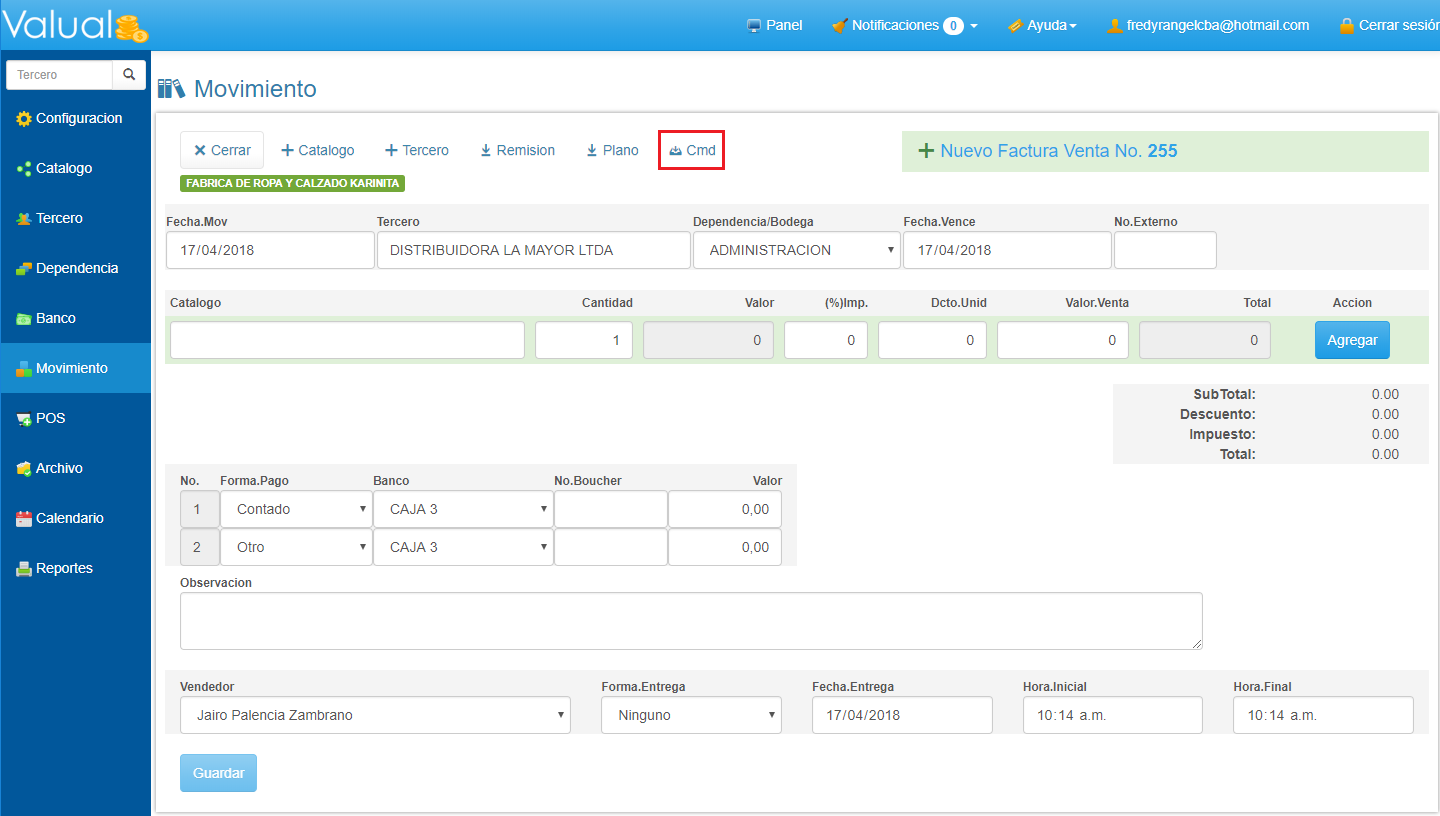Open the Forma.Entrega dropdown
1440x816 pixels.
point(691,715)
